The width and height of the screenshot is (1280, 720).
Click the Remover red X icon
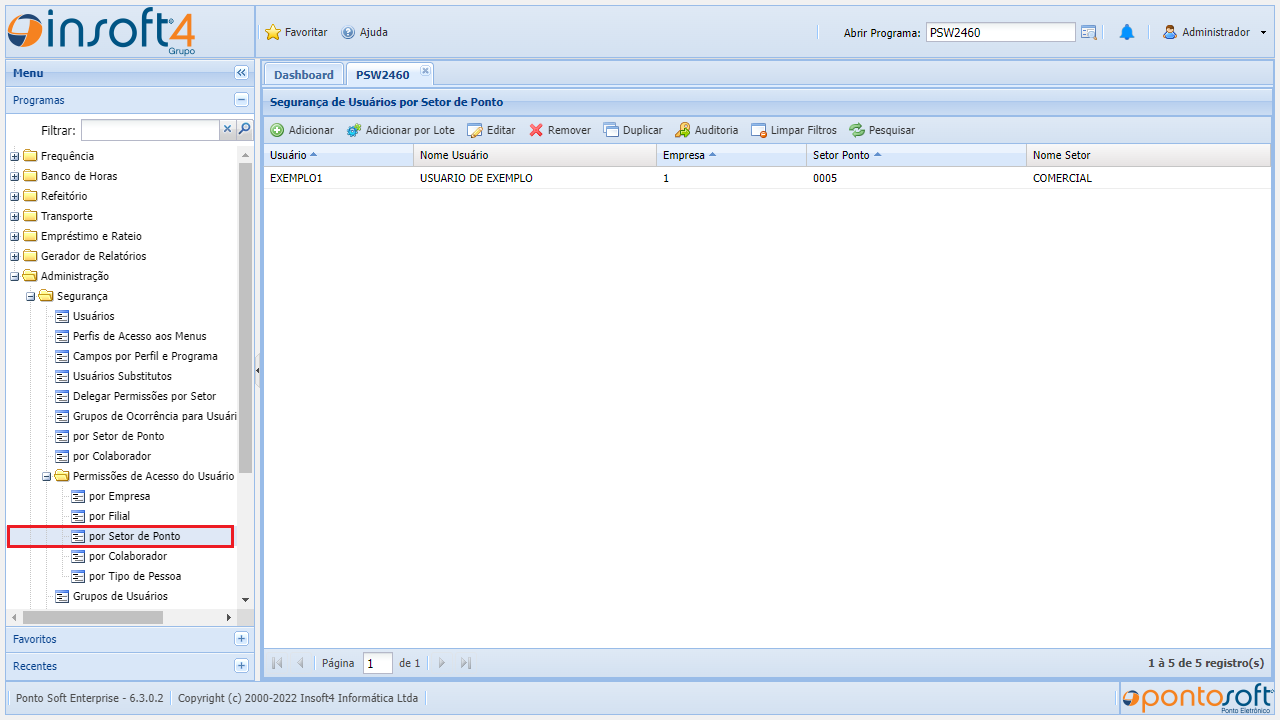(536, 130)
